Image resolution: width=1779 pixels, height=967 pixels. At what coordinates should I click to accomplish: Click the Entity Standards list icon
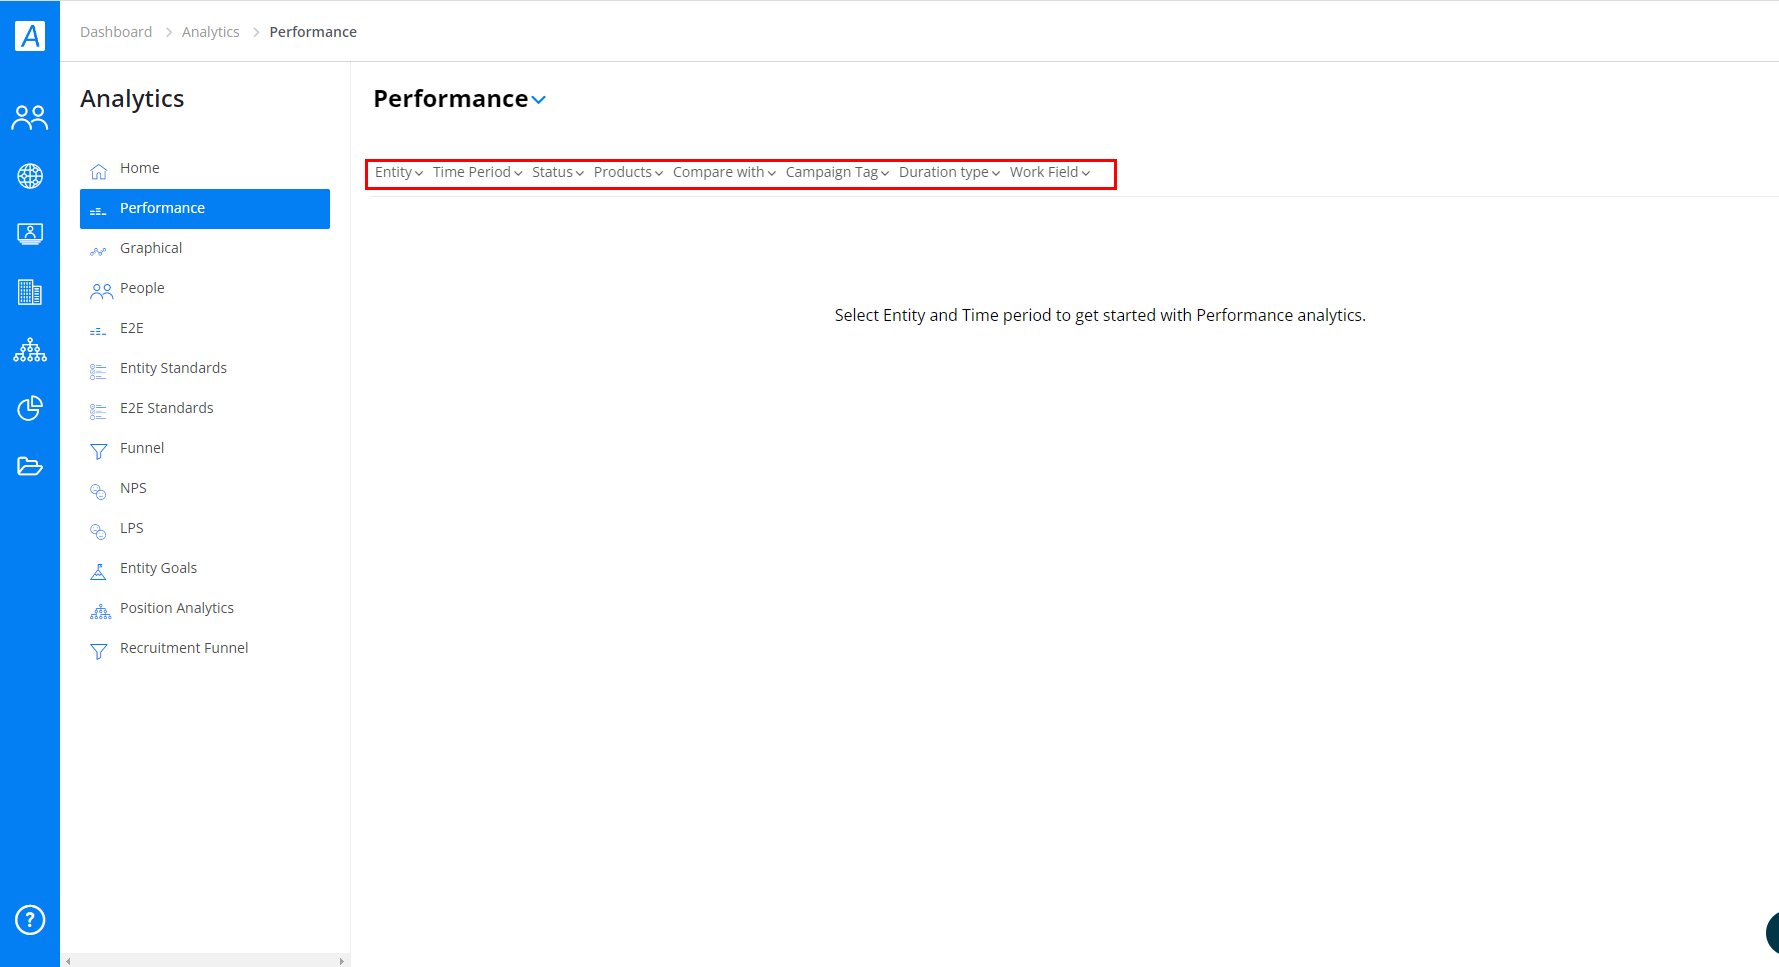click(98, 371)
